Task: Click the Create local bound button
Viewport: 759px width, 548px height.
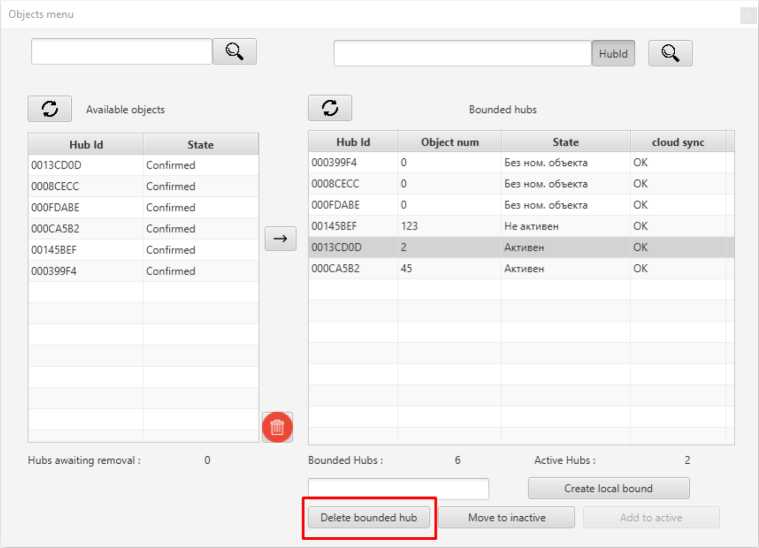Action: click(608, 488)
